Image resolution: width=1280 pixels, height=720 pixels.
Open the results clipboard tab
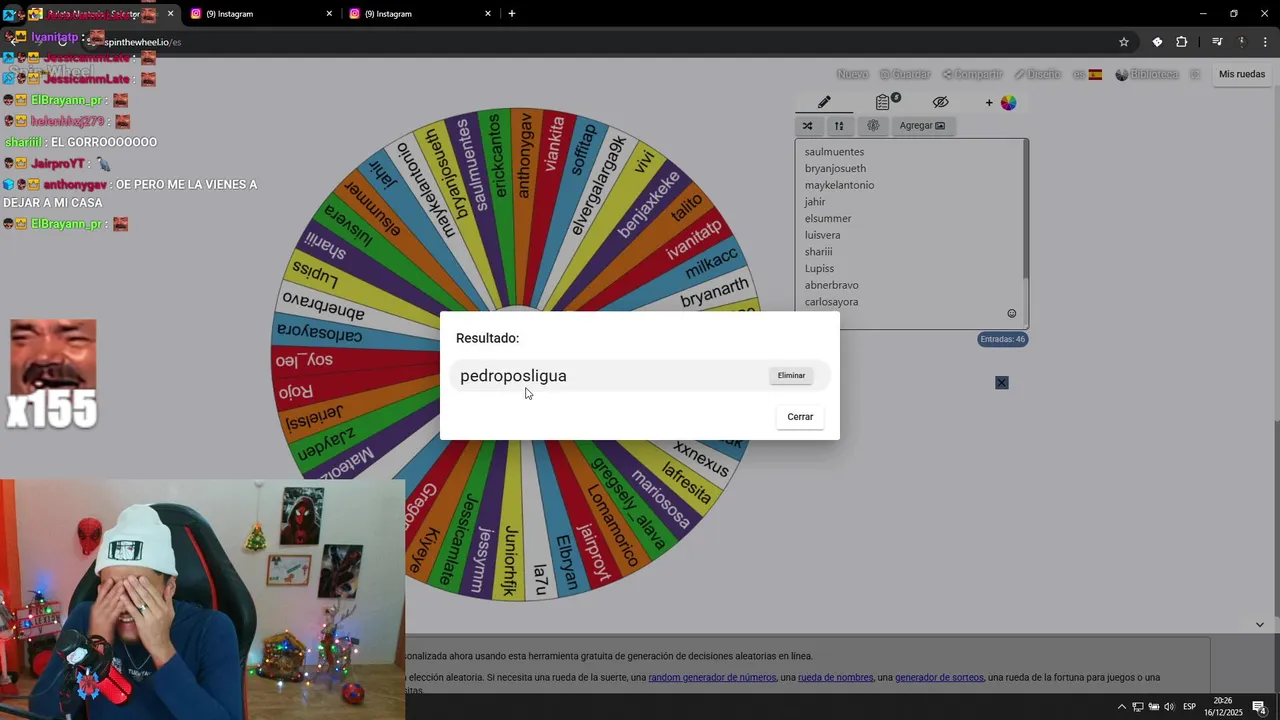point(884,102)
